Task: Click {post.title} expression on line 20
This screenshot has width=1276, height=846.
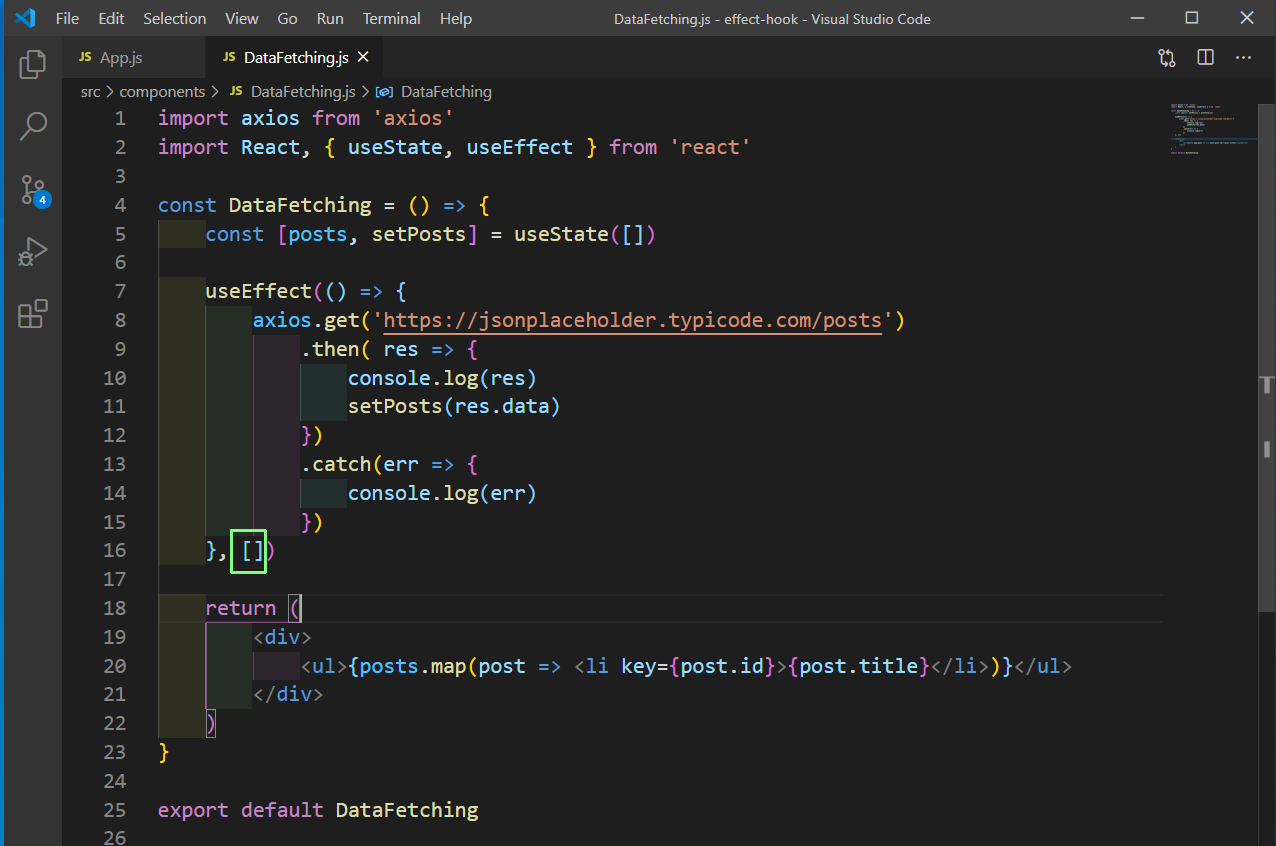Action: coord(860,666)
